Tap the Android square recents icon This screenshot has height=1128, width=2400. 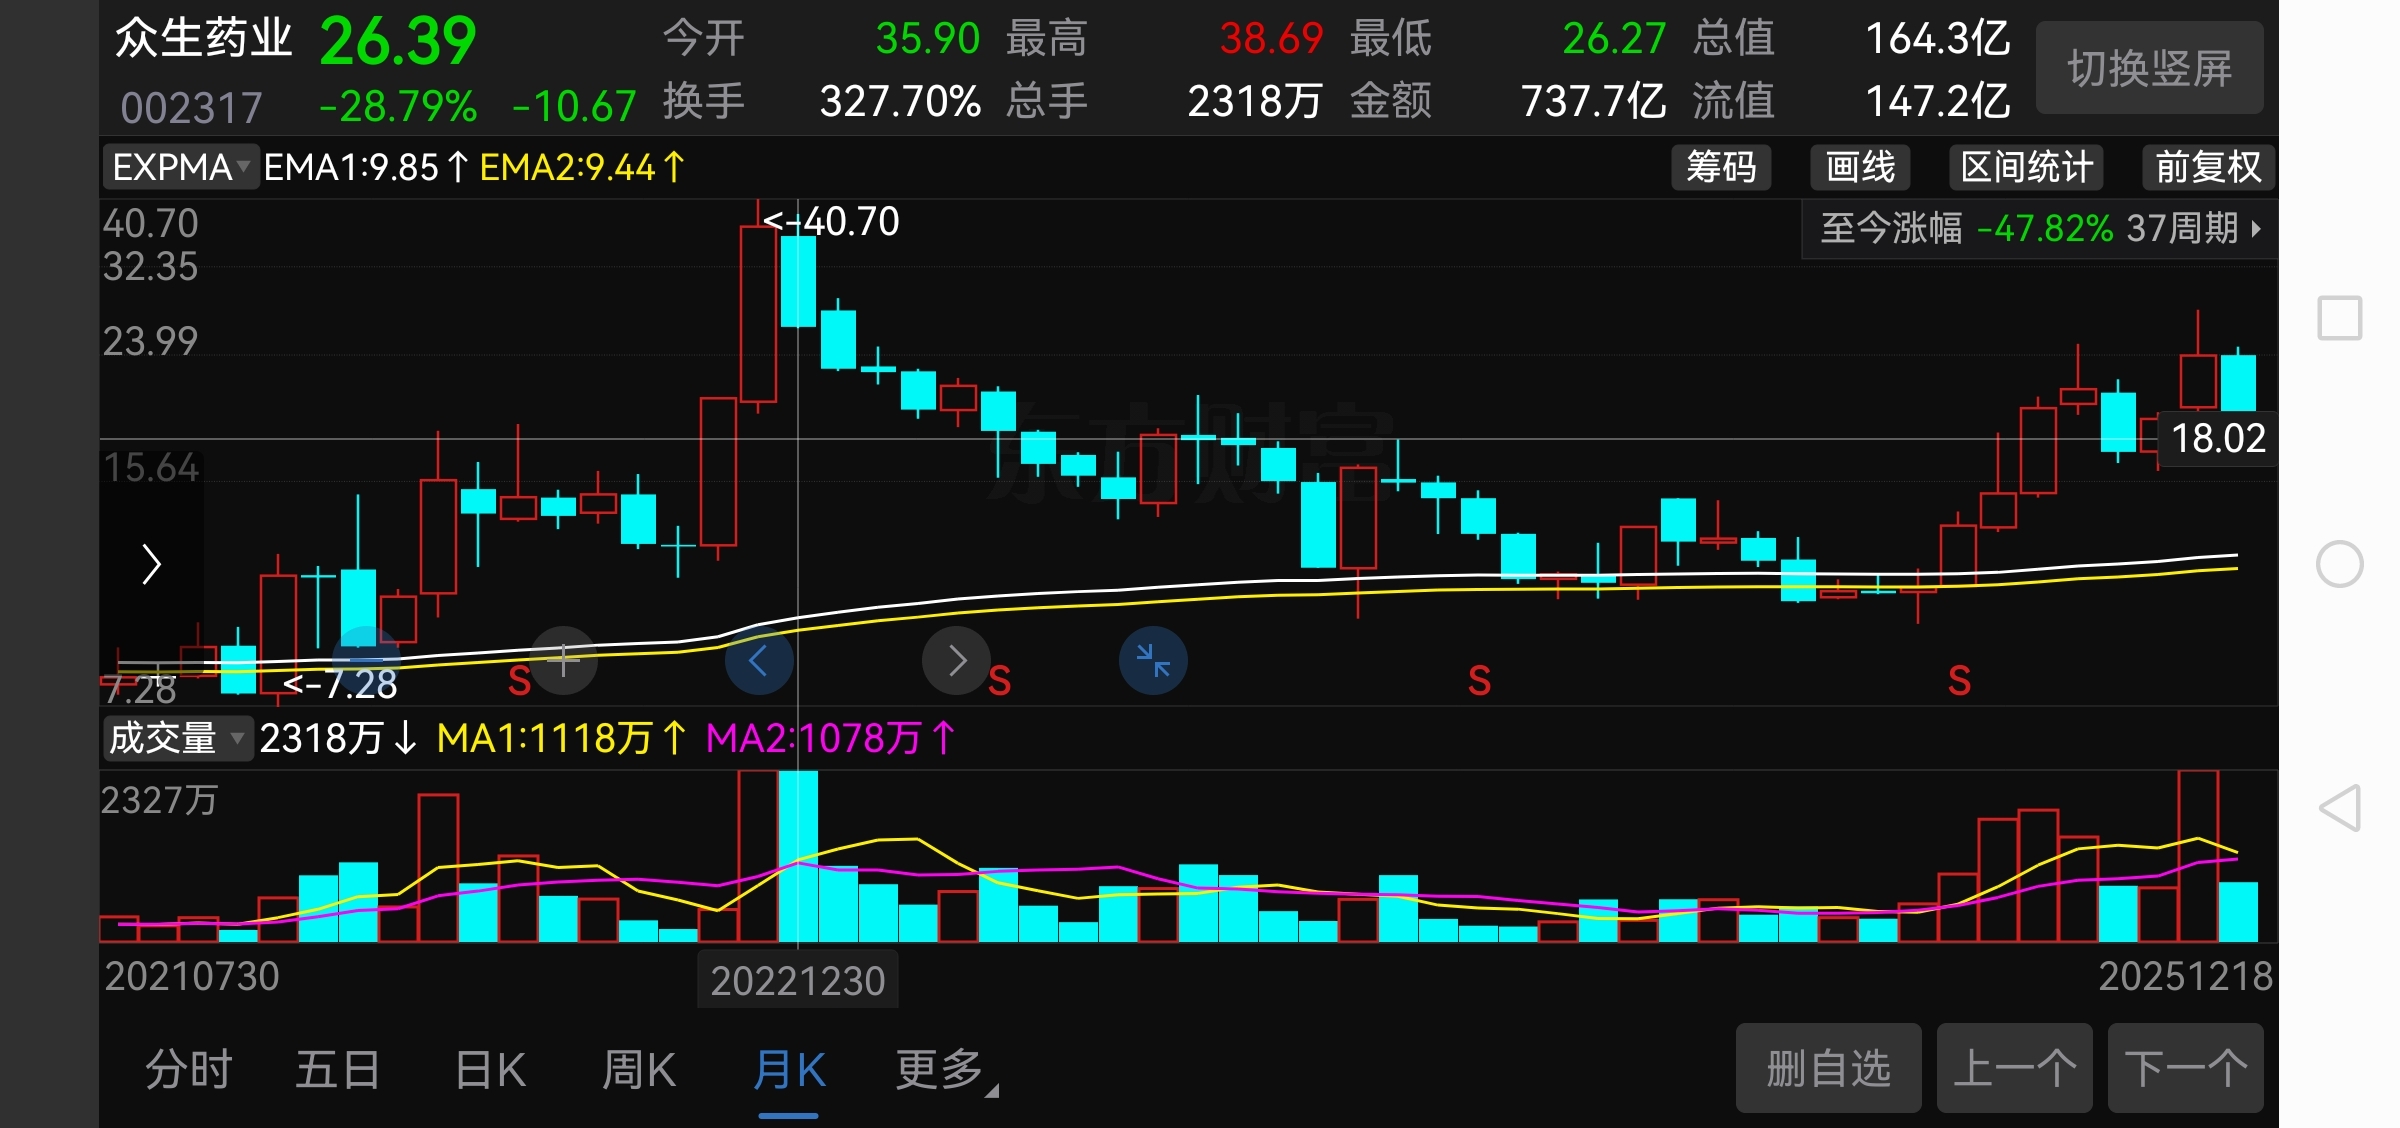pyautogui.click(x=2339, y=318)
